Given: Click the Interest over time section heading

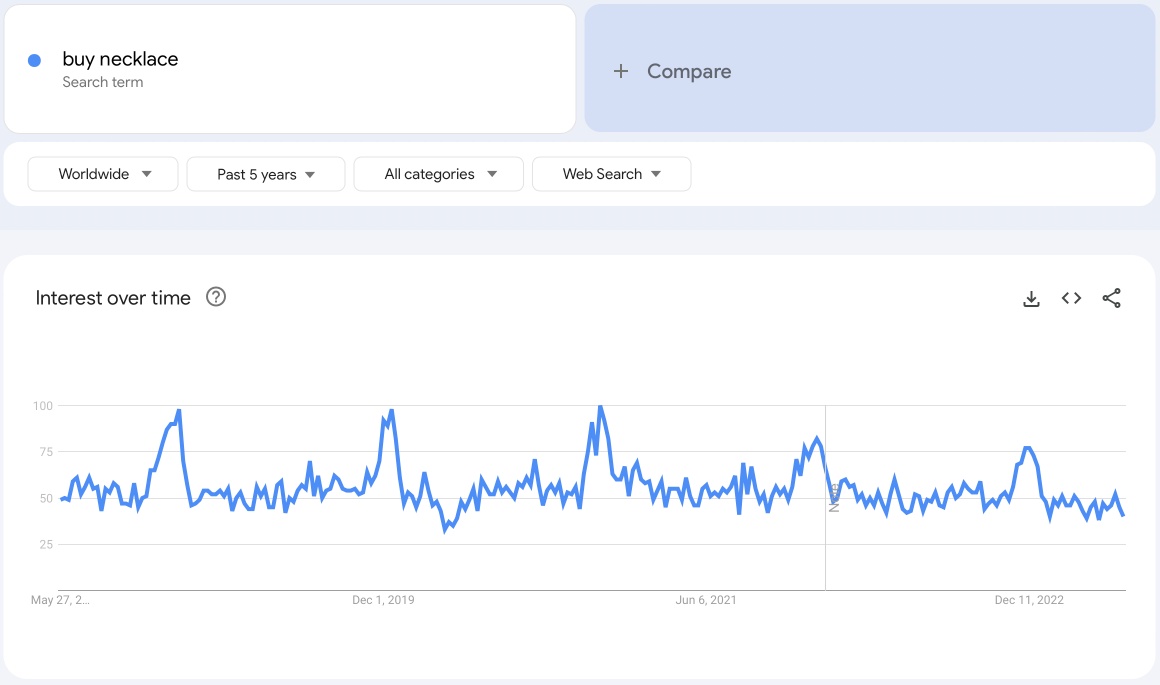Looking at the screenshot, I should (113, 297).
